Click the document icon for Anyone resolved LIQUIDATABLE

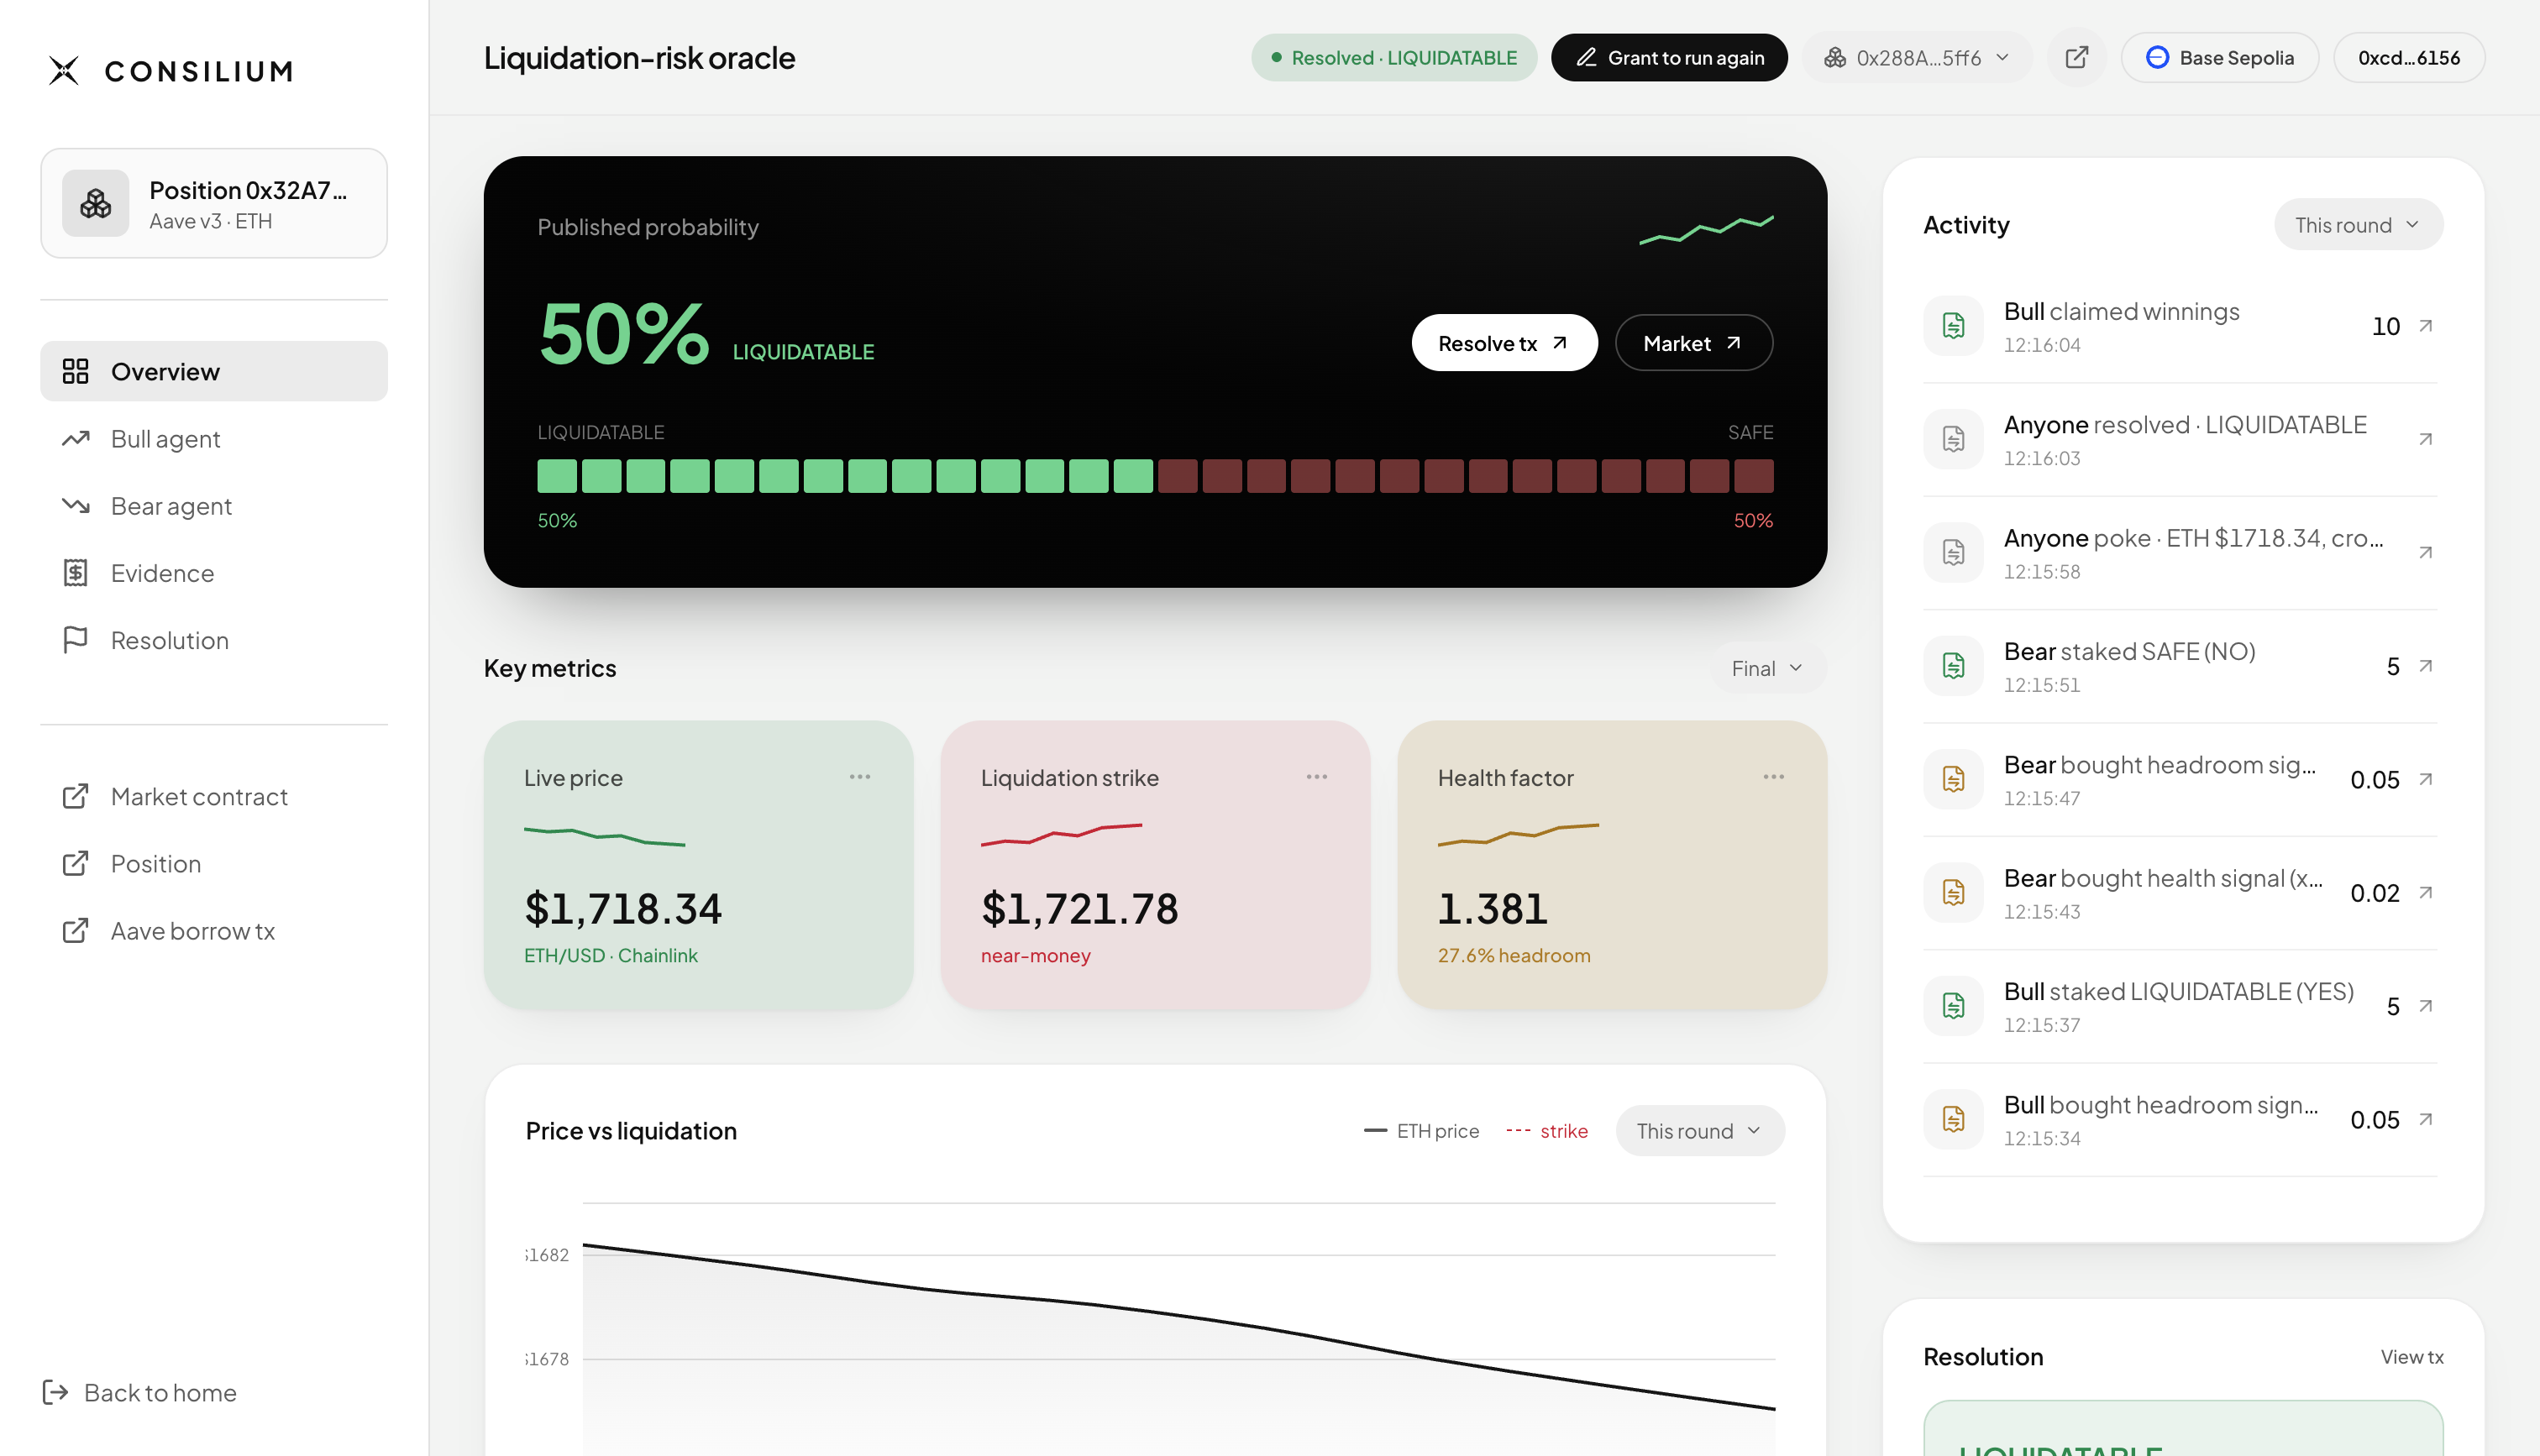click(1953, 438)
